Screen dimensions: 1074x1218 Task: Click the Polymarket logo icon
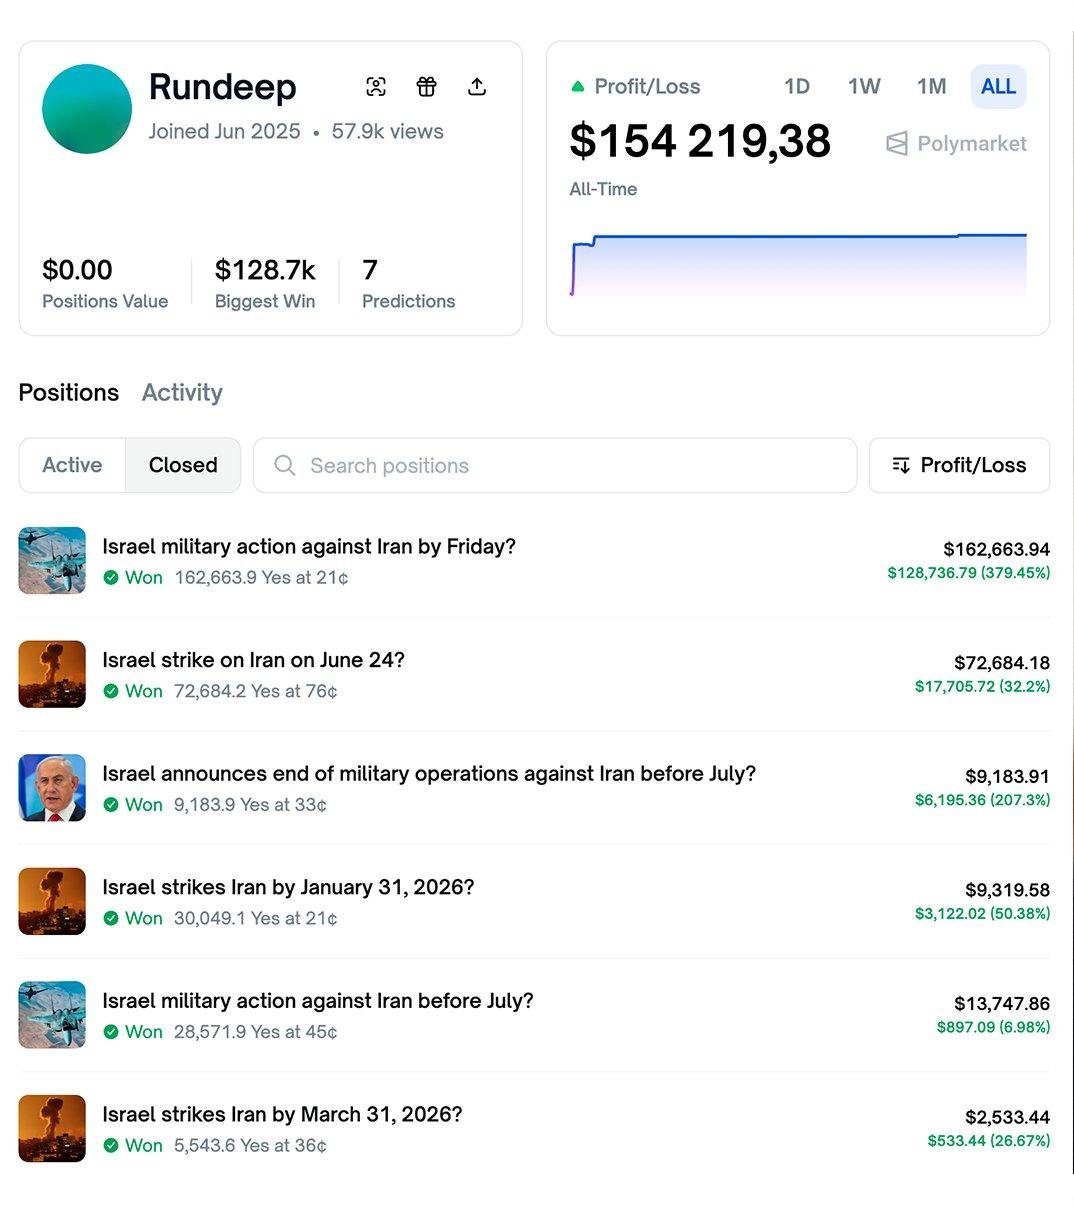[897, 144]
